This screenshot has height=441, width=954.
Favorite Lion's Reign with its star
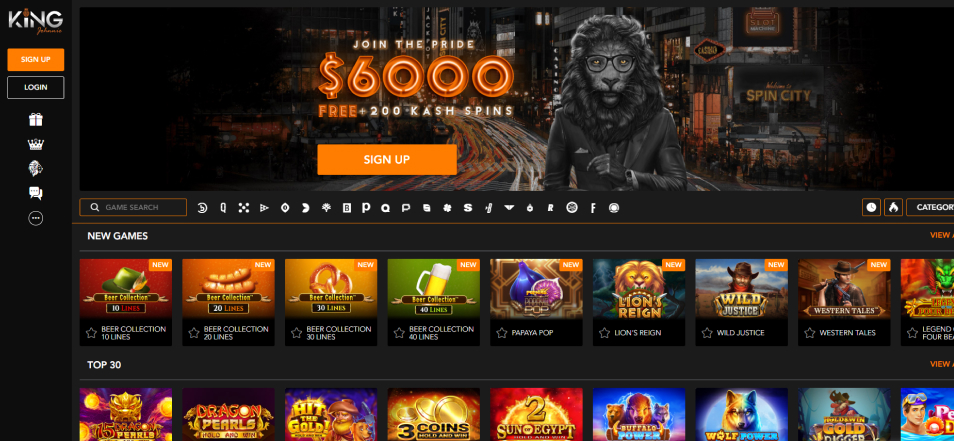[x=604, y=333]
